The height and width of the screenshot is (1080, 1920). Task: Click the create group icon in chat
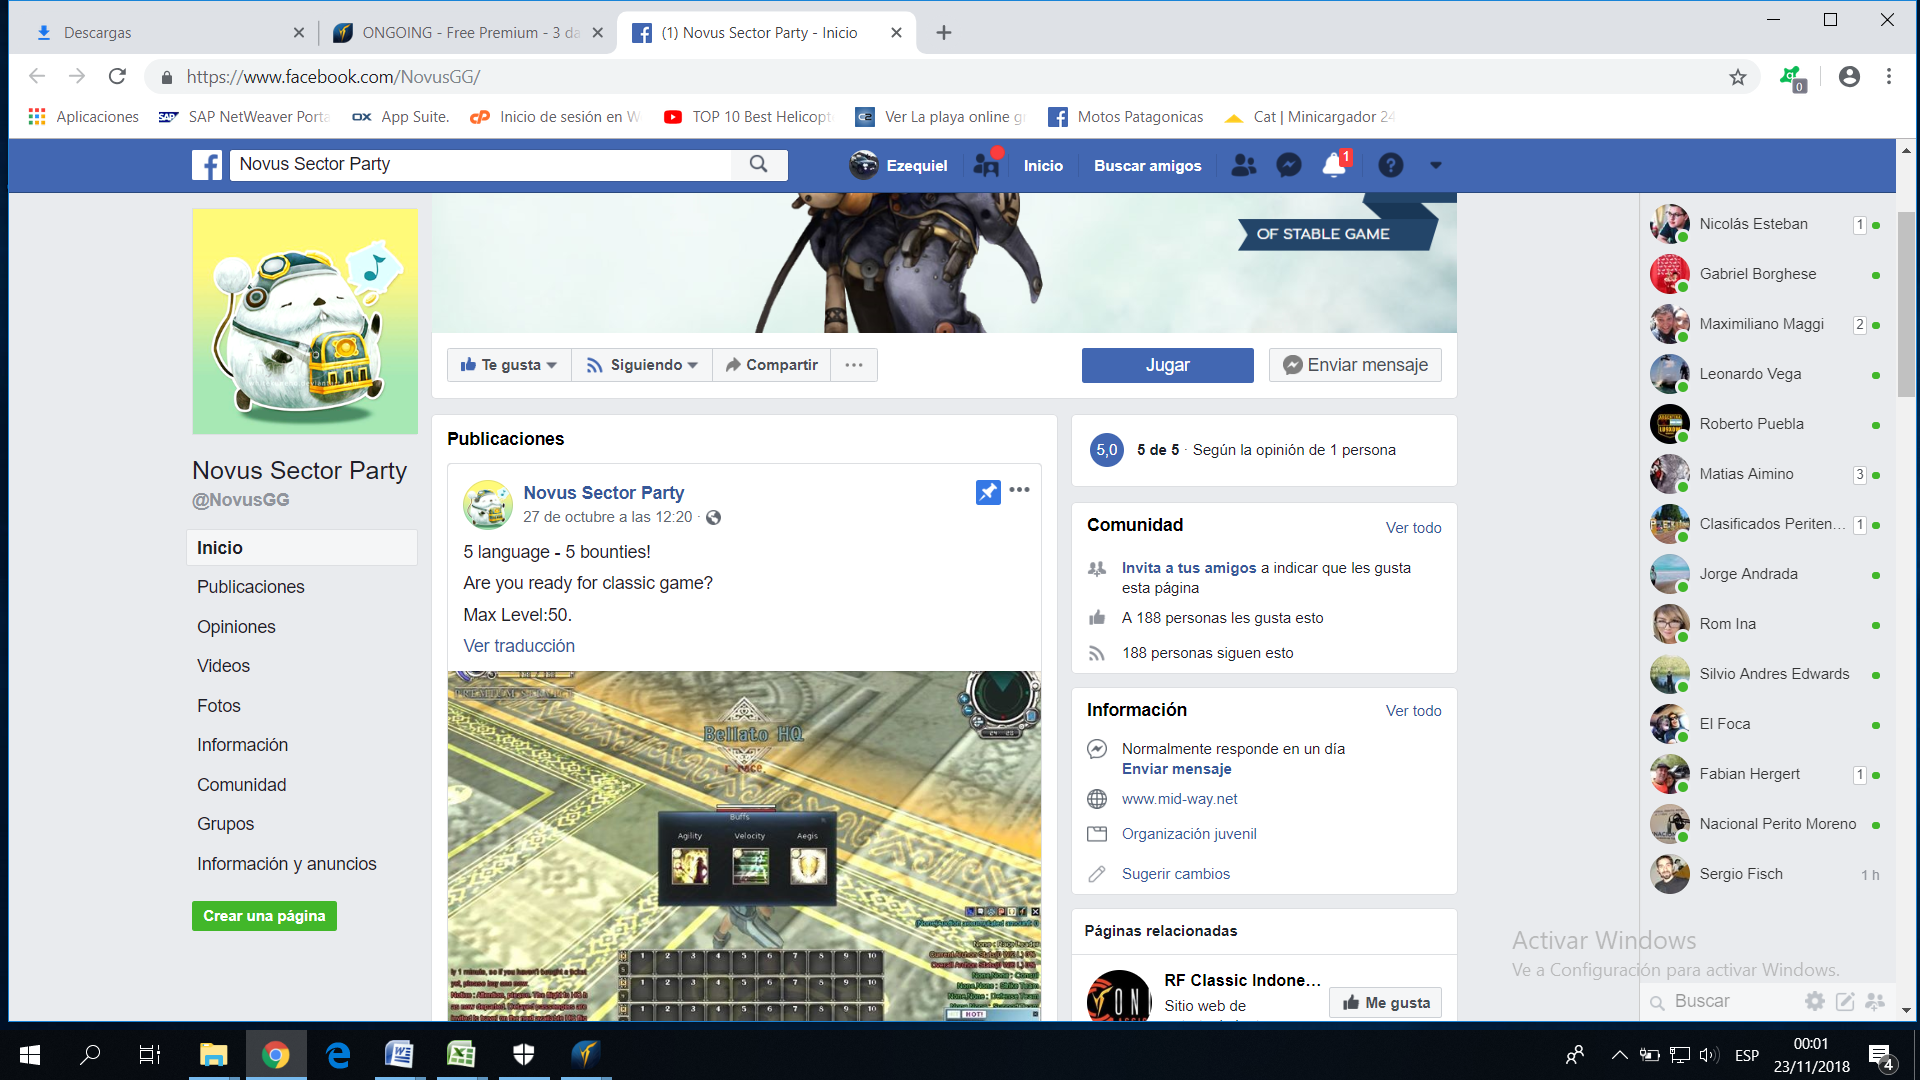coord(1875,1001)
